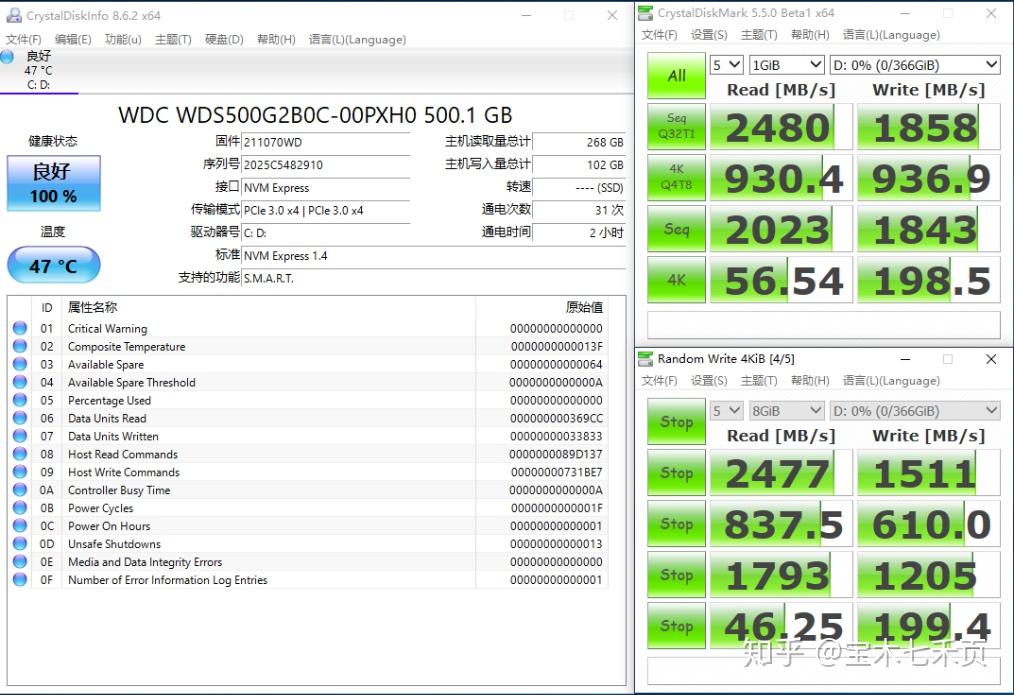Open the 1GiB test size dropdown
The height and width of the screenshot is (695, 1014).
tap(786, 65)
